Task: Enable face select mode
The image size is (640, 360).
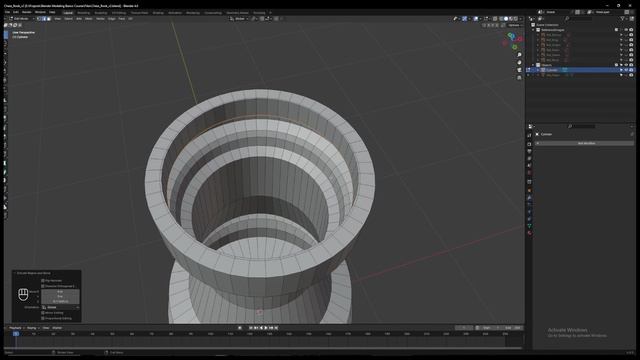Action: [x=49, y=19]
